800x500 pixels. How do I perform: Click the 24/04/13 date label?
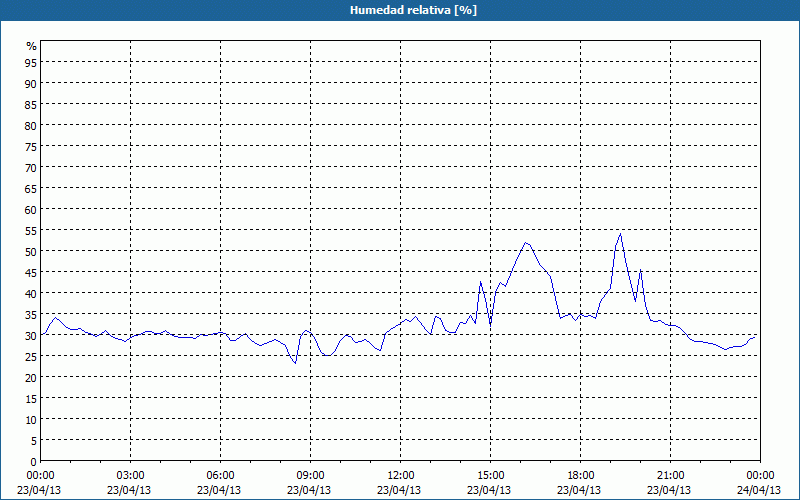759,490
